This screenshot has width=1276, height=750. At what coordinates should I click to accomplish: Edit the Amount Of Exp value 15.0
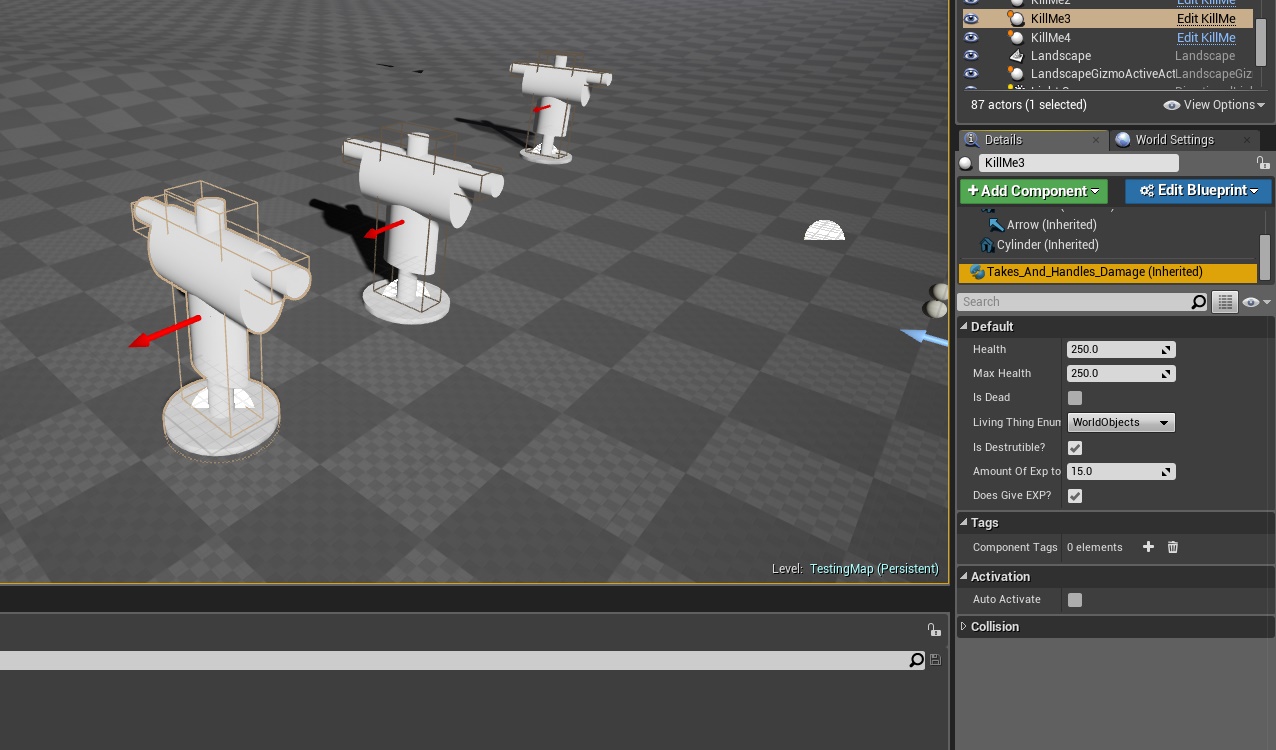1113,472
